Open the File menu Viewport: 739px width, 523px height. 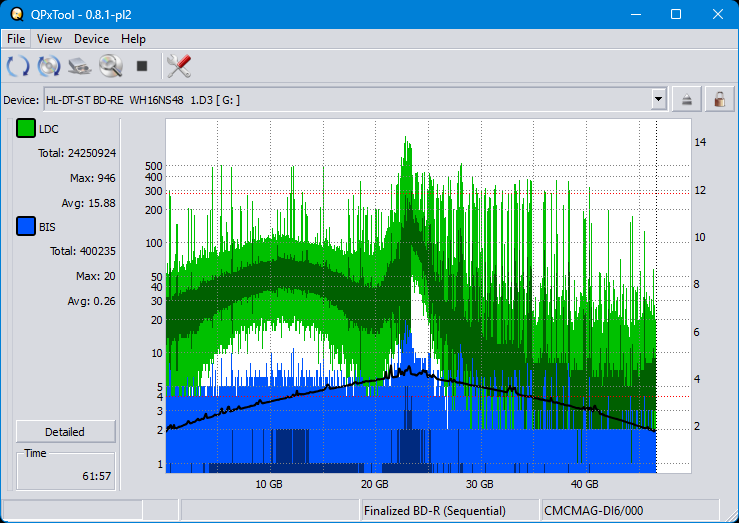[16, 39]
